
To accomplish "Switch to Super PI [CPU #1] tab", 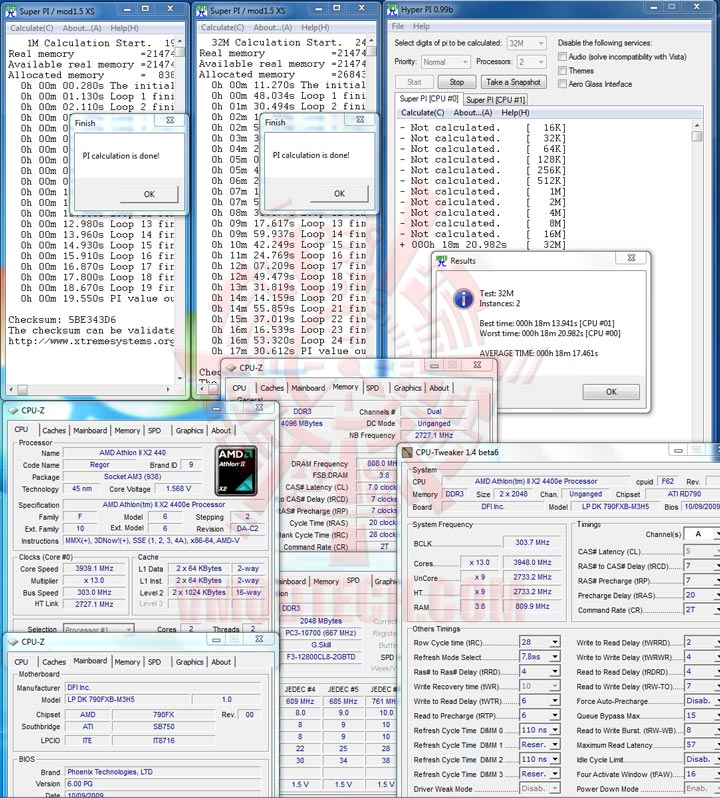I will coord(495,100).
